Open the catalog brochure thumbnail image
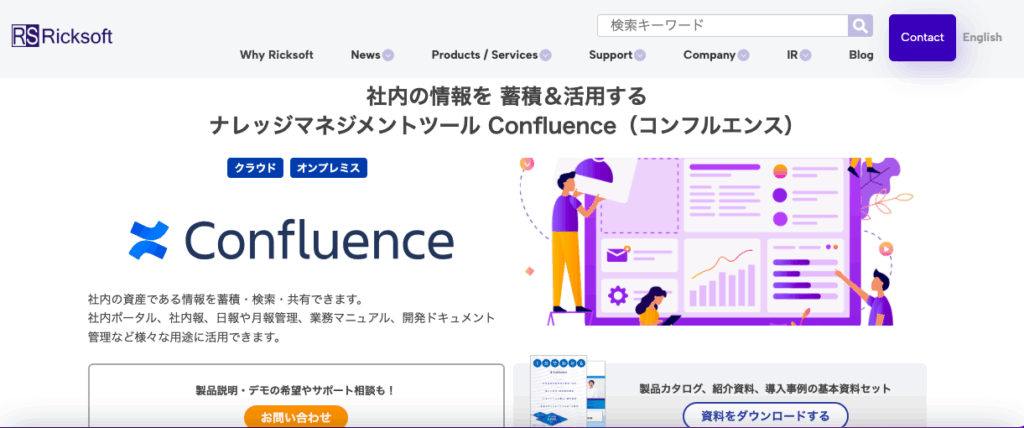The image size is (1024, 428). coord(569,391)
